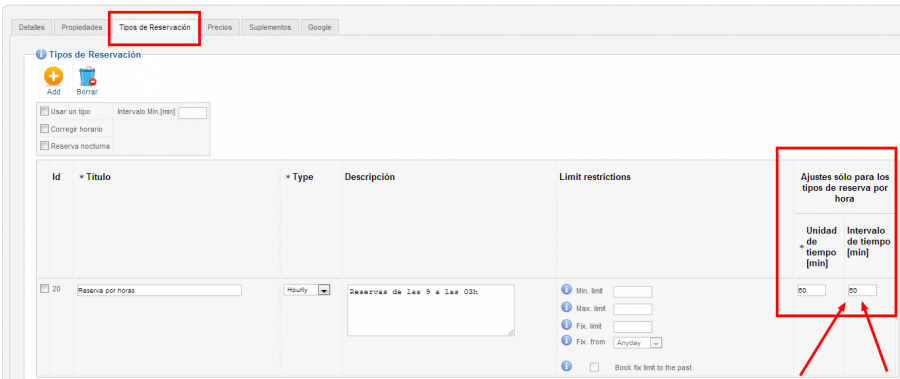Click the Intervalo de tiempo value field
Viewport: 900px width, 379px height.
[862, 291]
